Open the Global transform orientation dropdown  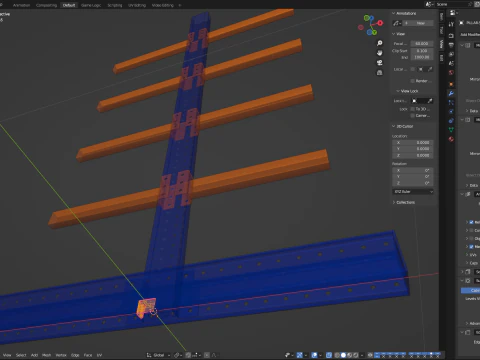158,355
